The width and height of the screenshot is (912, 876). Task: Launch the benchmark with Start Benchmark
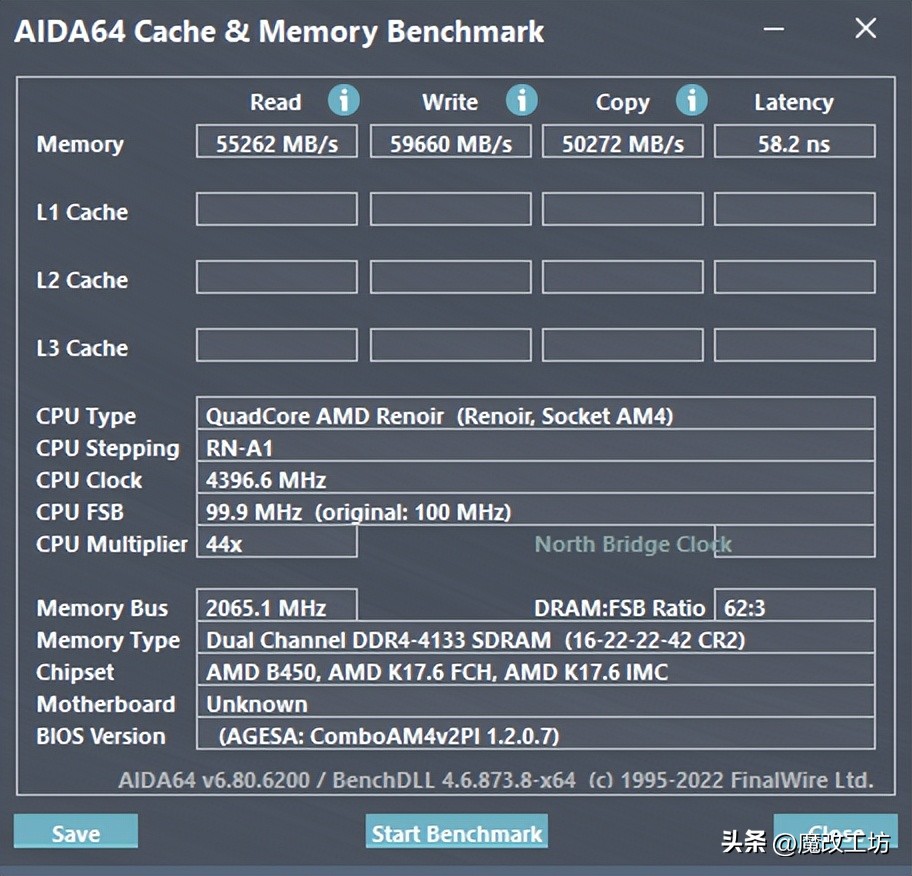456,831
